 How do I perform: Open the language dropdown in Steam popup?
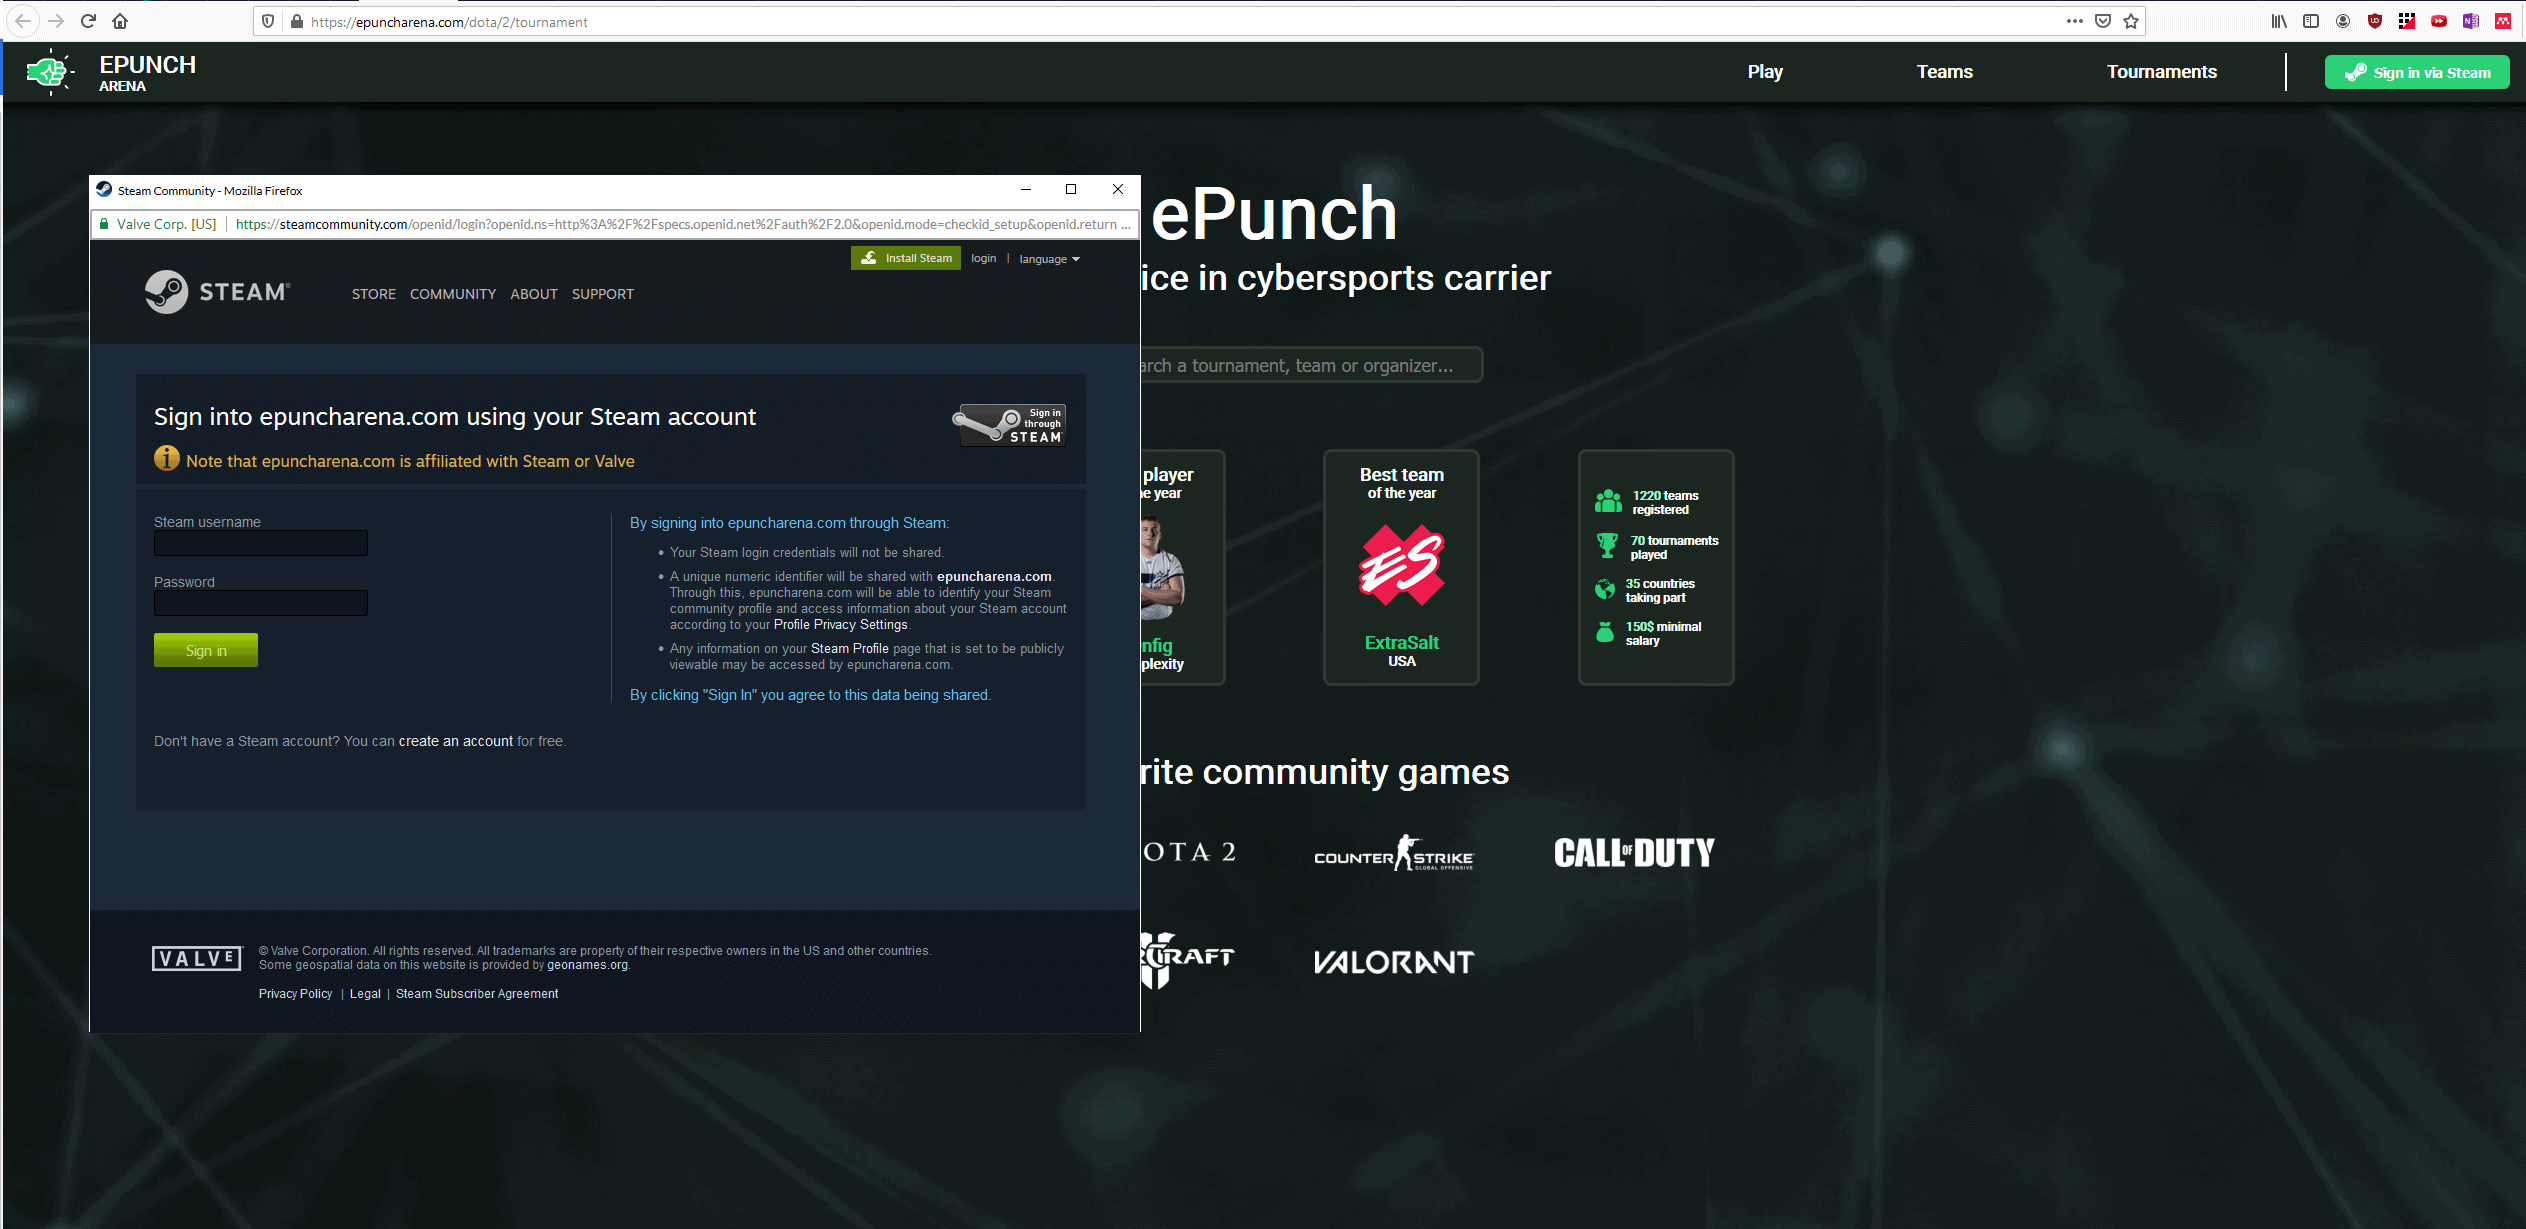1050,259
